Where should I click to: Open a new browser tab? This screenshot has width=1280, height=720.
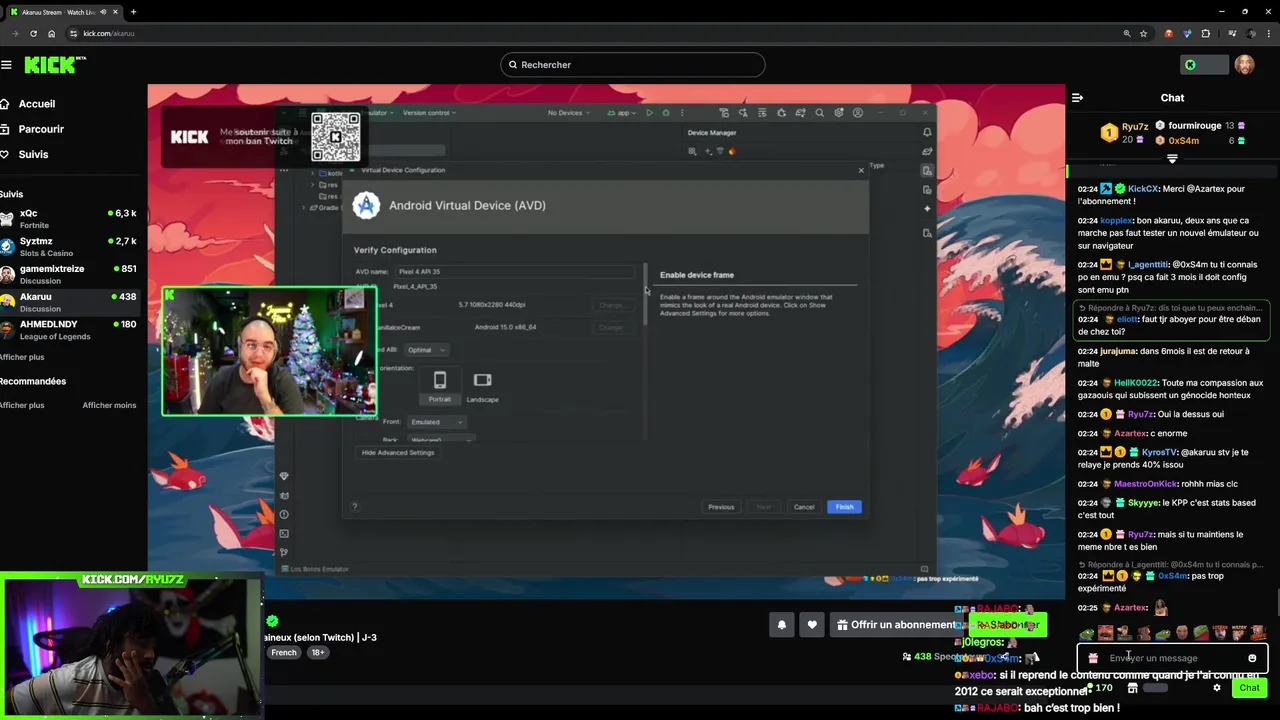tap(133, 12)
